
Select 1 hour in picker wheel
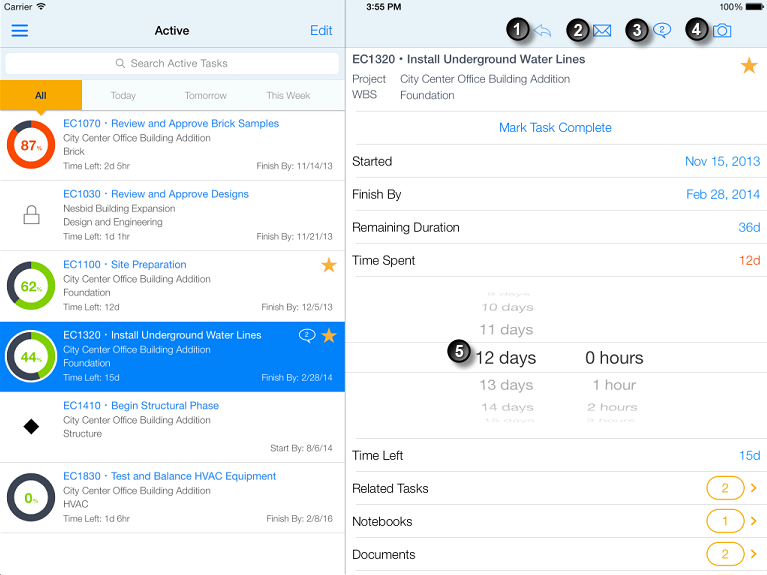click(x=614, y=385)
